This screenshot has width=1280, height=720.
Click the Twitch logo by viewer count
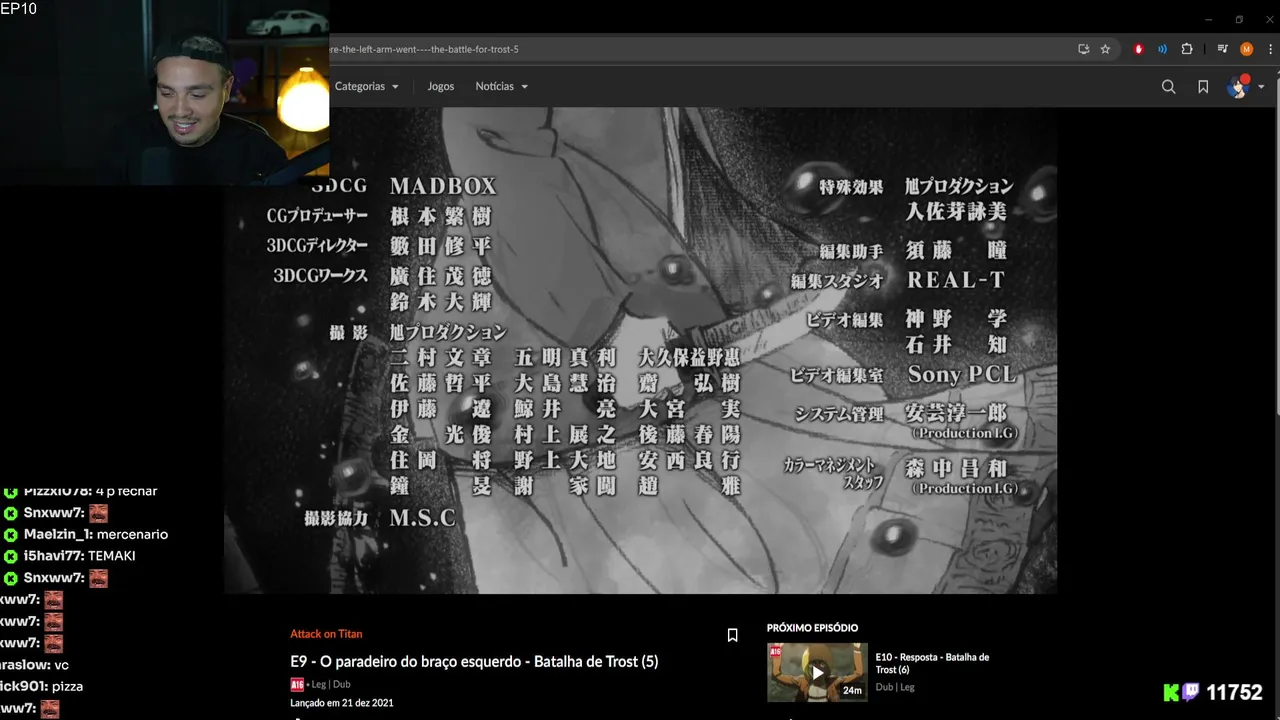pyautogui.click(x=1191, y=692)
